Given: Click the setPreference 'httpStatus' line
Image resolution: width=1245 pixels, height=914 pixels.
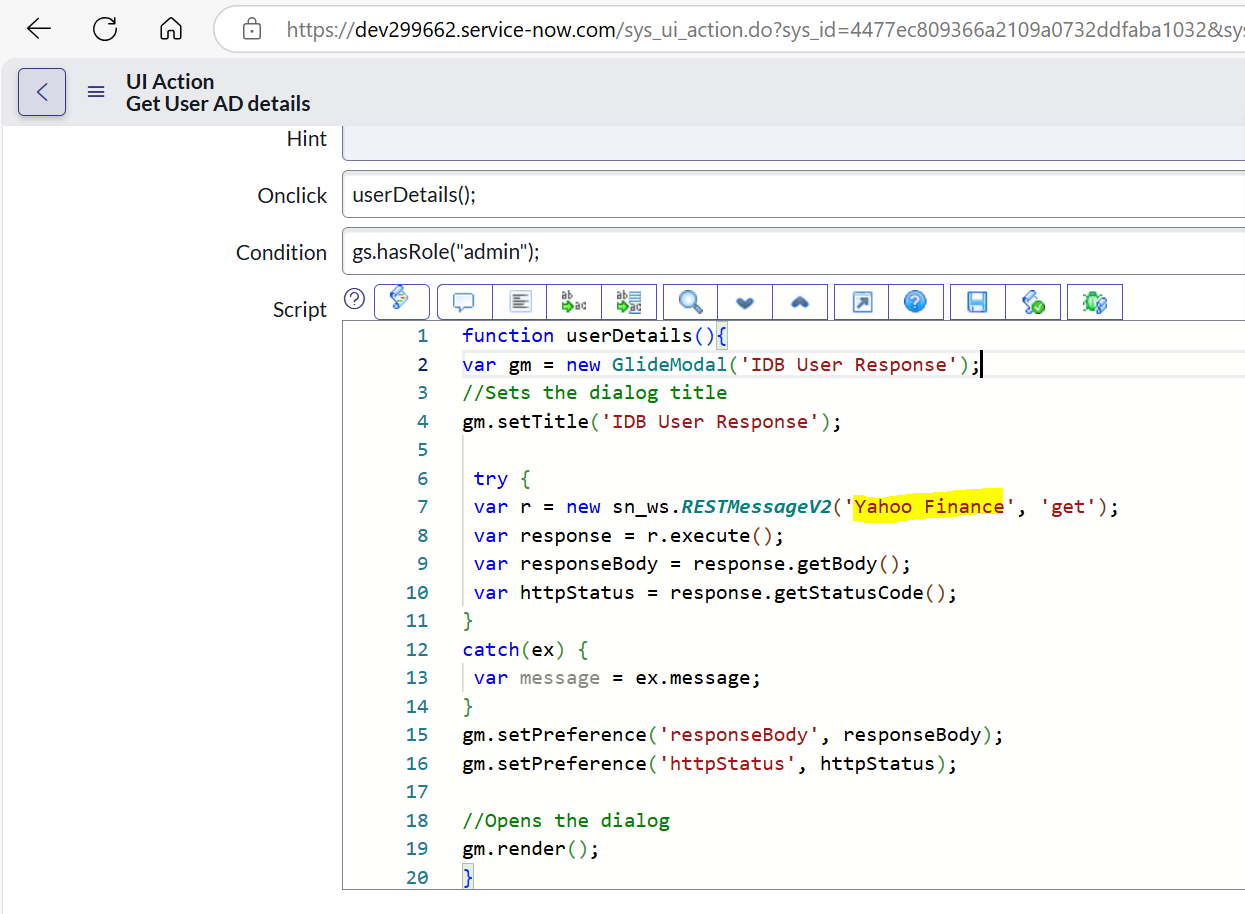Looking at the screenshot, I should click(x=710, y=764).
